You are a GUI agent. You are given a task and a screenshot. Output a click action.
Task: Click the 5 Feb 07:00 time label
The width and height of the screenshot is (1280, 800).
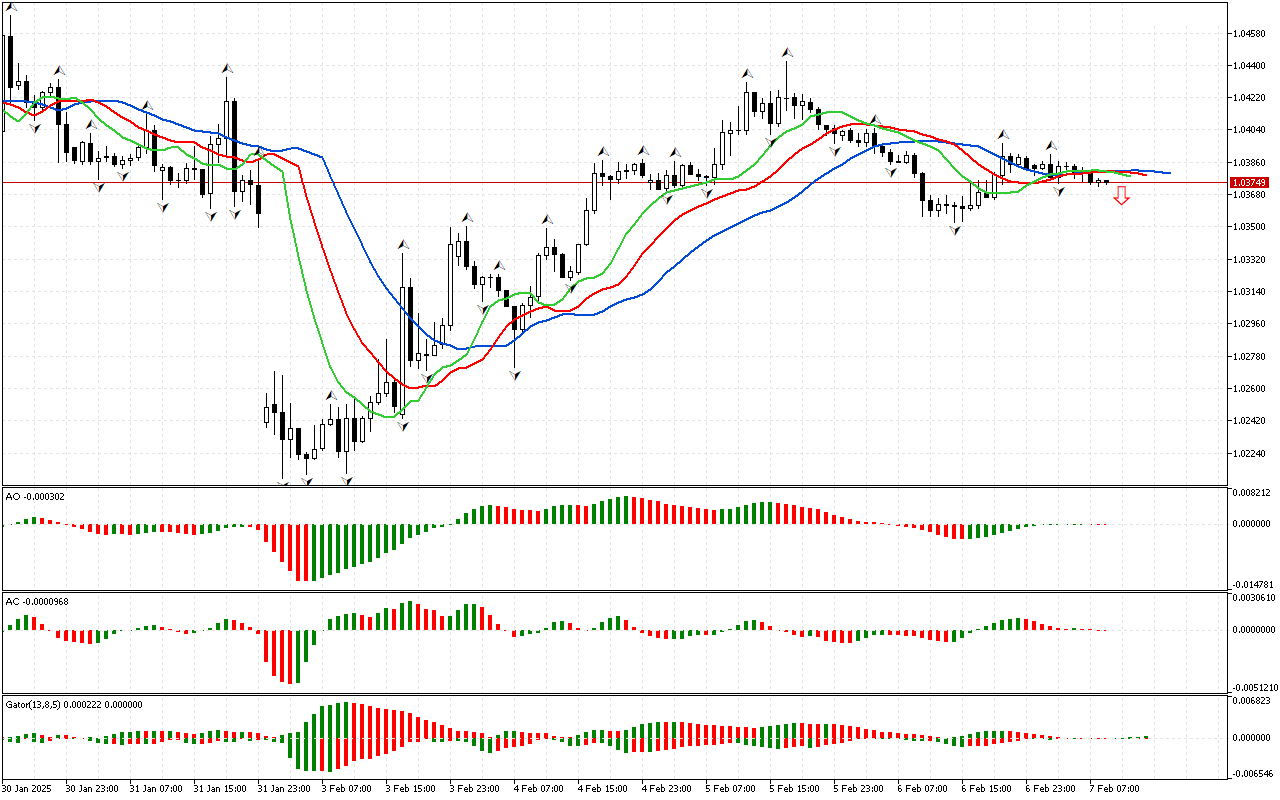[731, 788]
